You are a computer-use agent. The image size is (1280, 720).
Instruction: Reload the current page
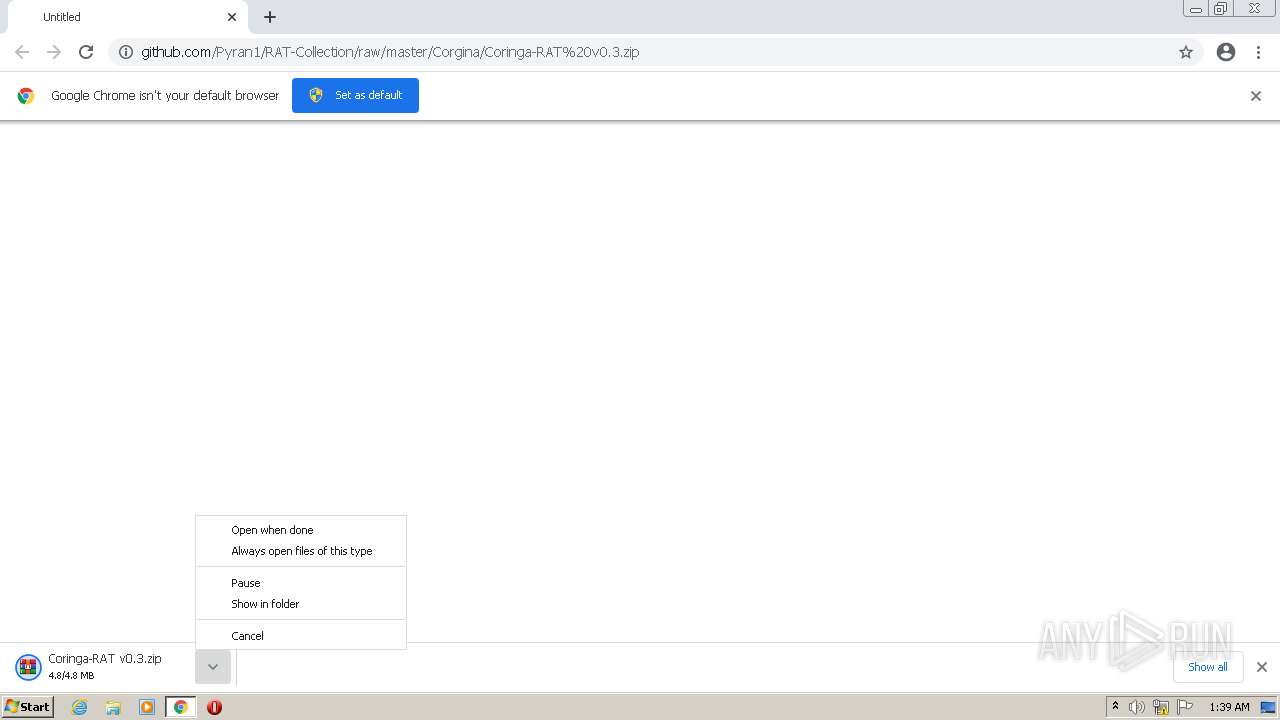86,52
